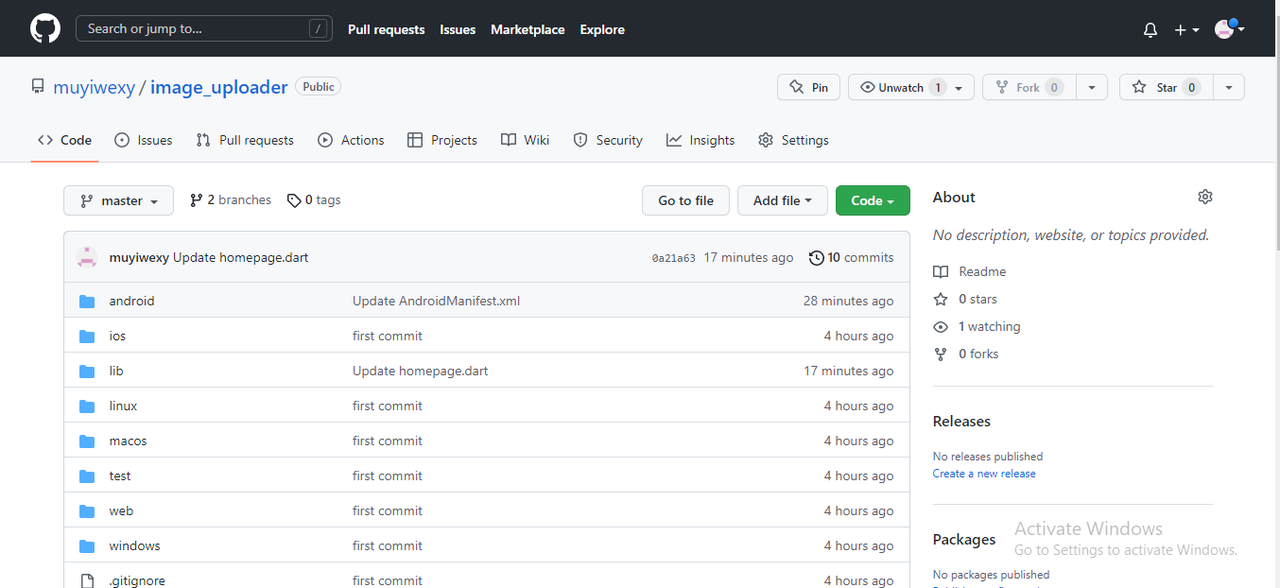
Task: Open Explore in top navigation
Action: (x=602, y=30)
